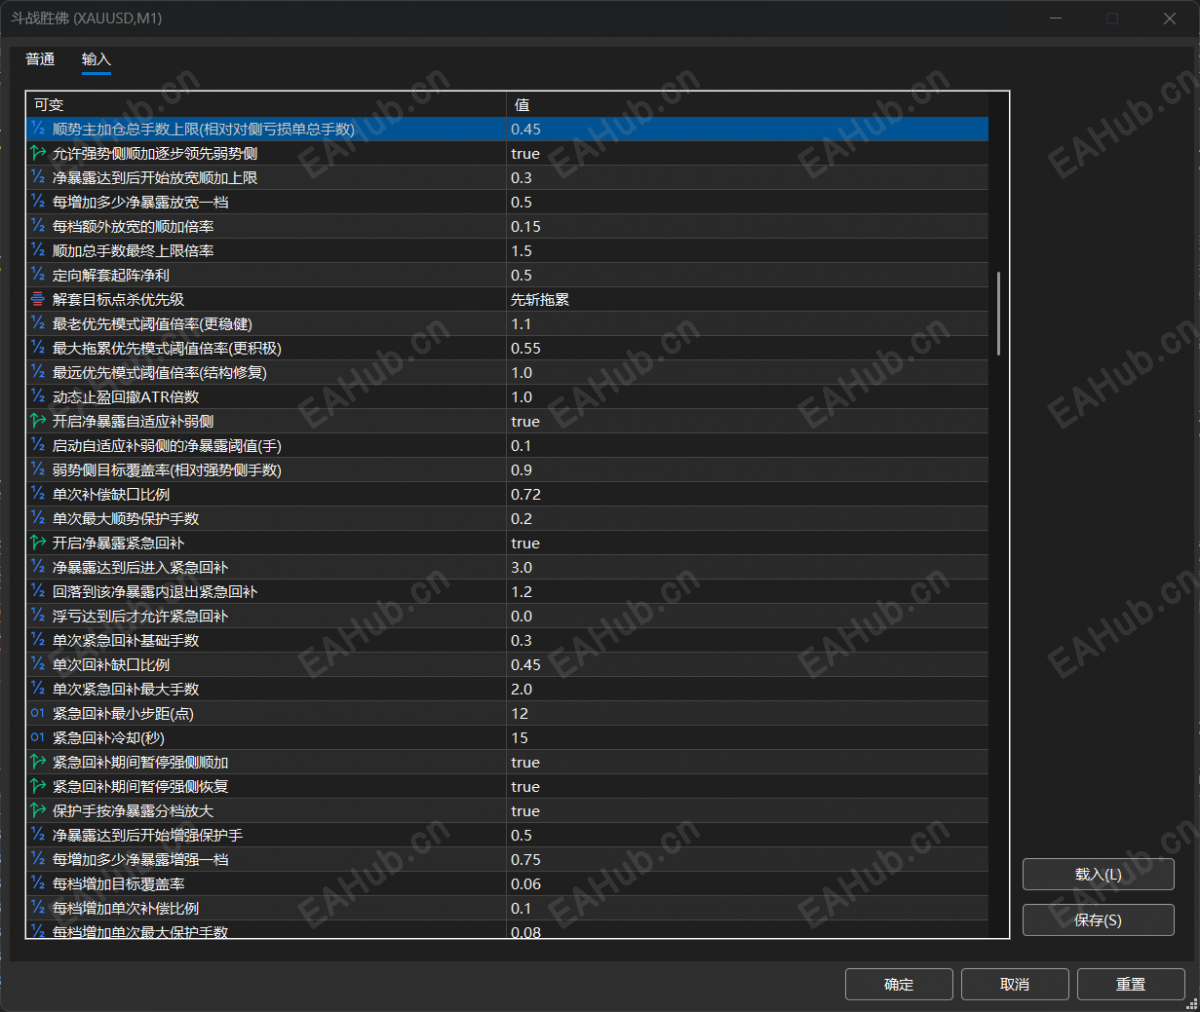
Task: Click the icon beside 每增加多少净暴露放宽一档
Action: click(38, 202)
